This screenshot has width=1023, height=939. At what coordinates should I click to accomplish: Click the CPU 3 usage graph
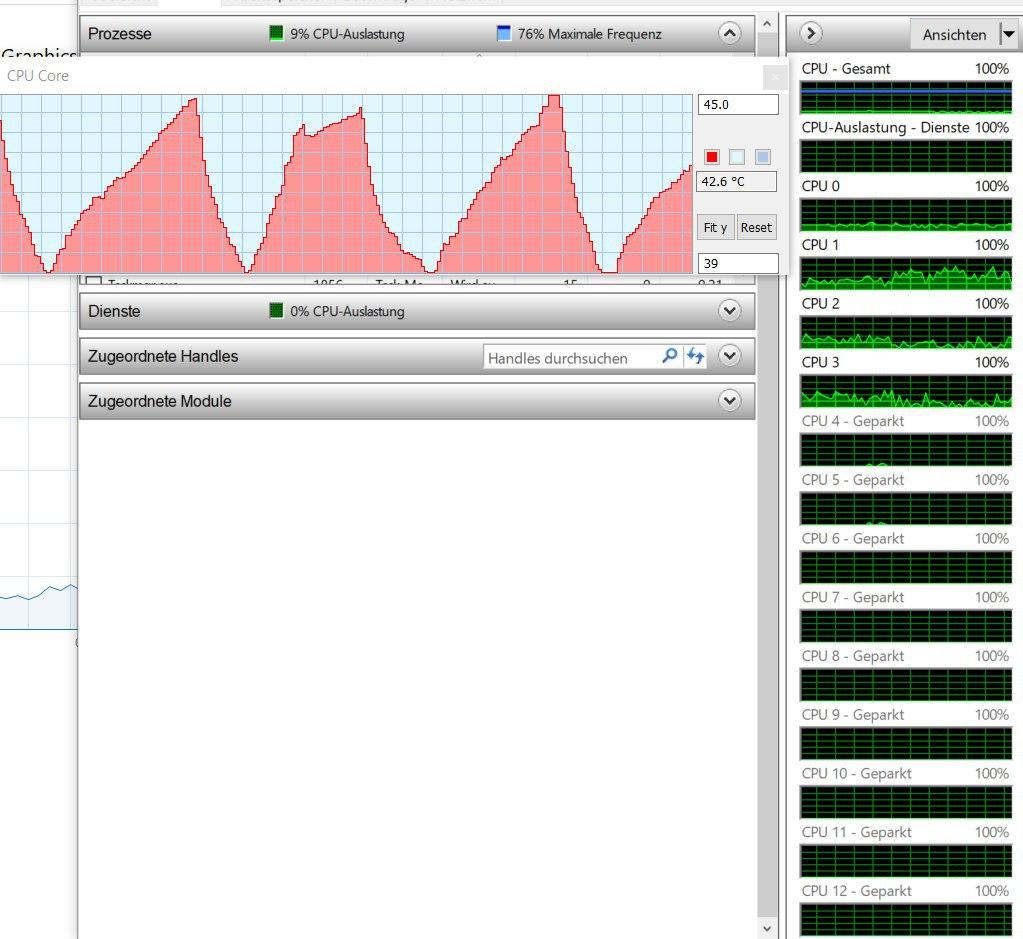[x=906, y=392]
